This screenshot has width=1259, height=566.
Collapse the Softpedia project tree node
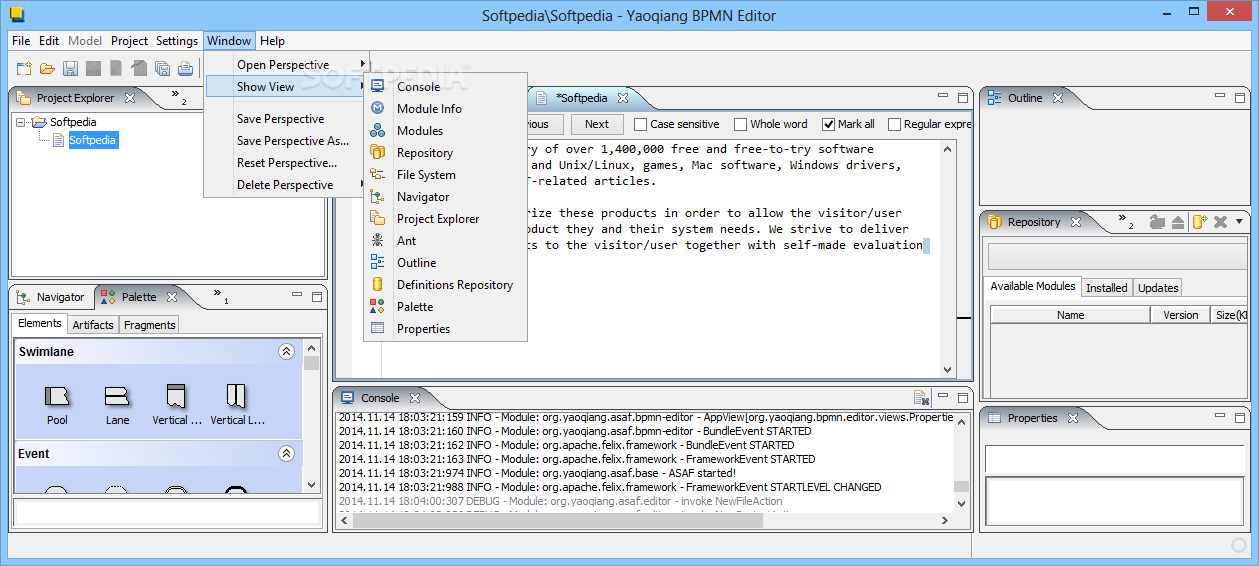pos(21,122)
